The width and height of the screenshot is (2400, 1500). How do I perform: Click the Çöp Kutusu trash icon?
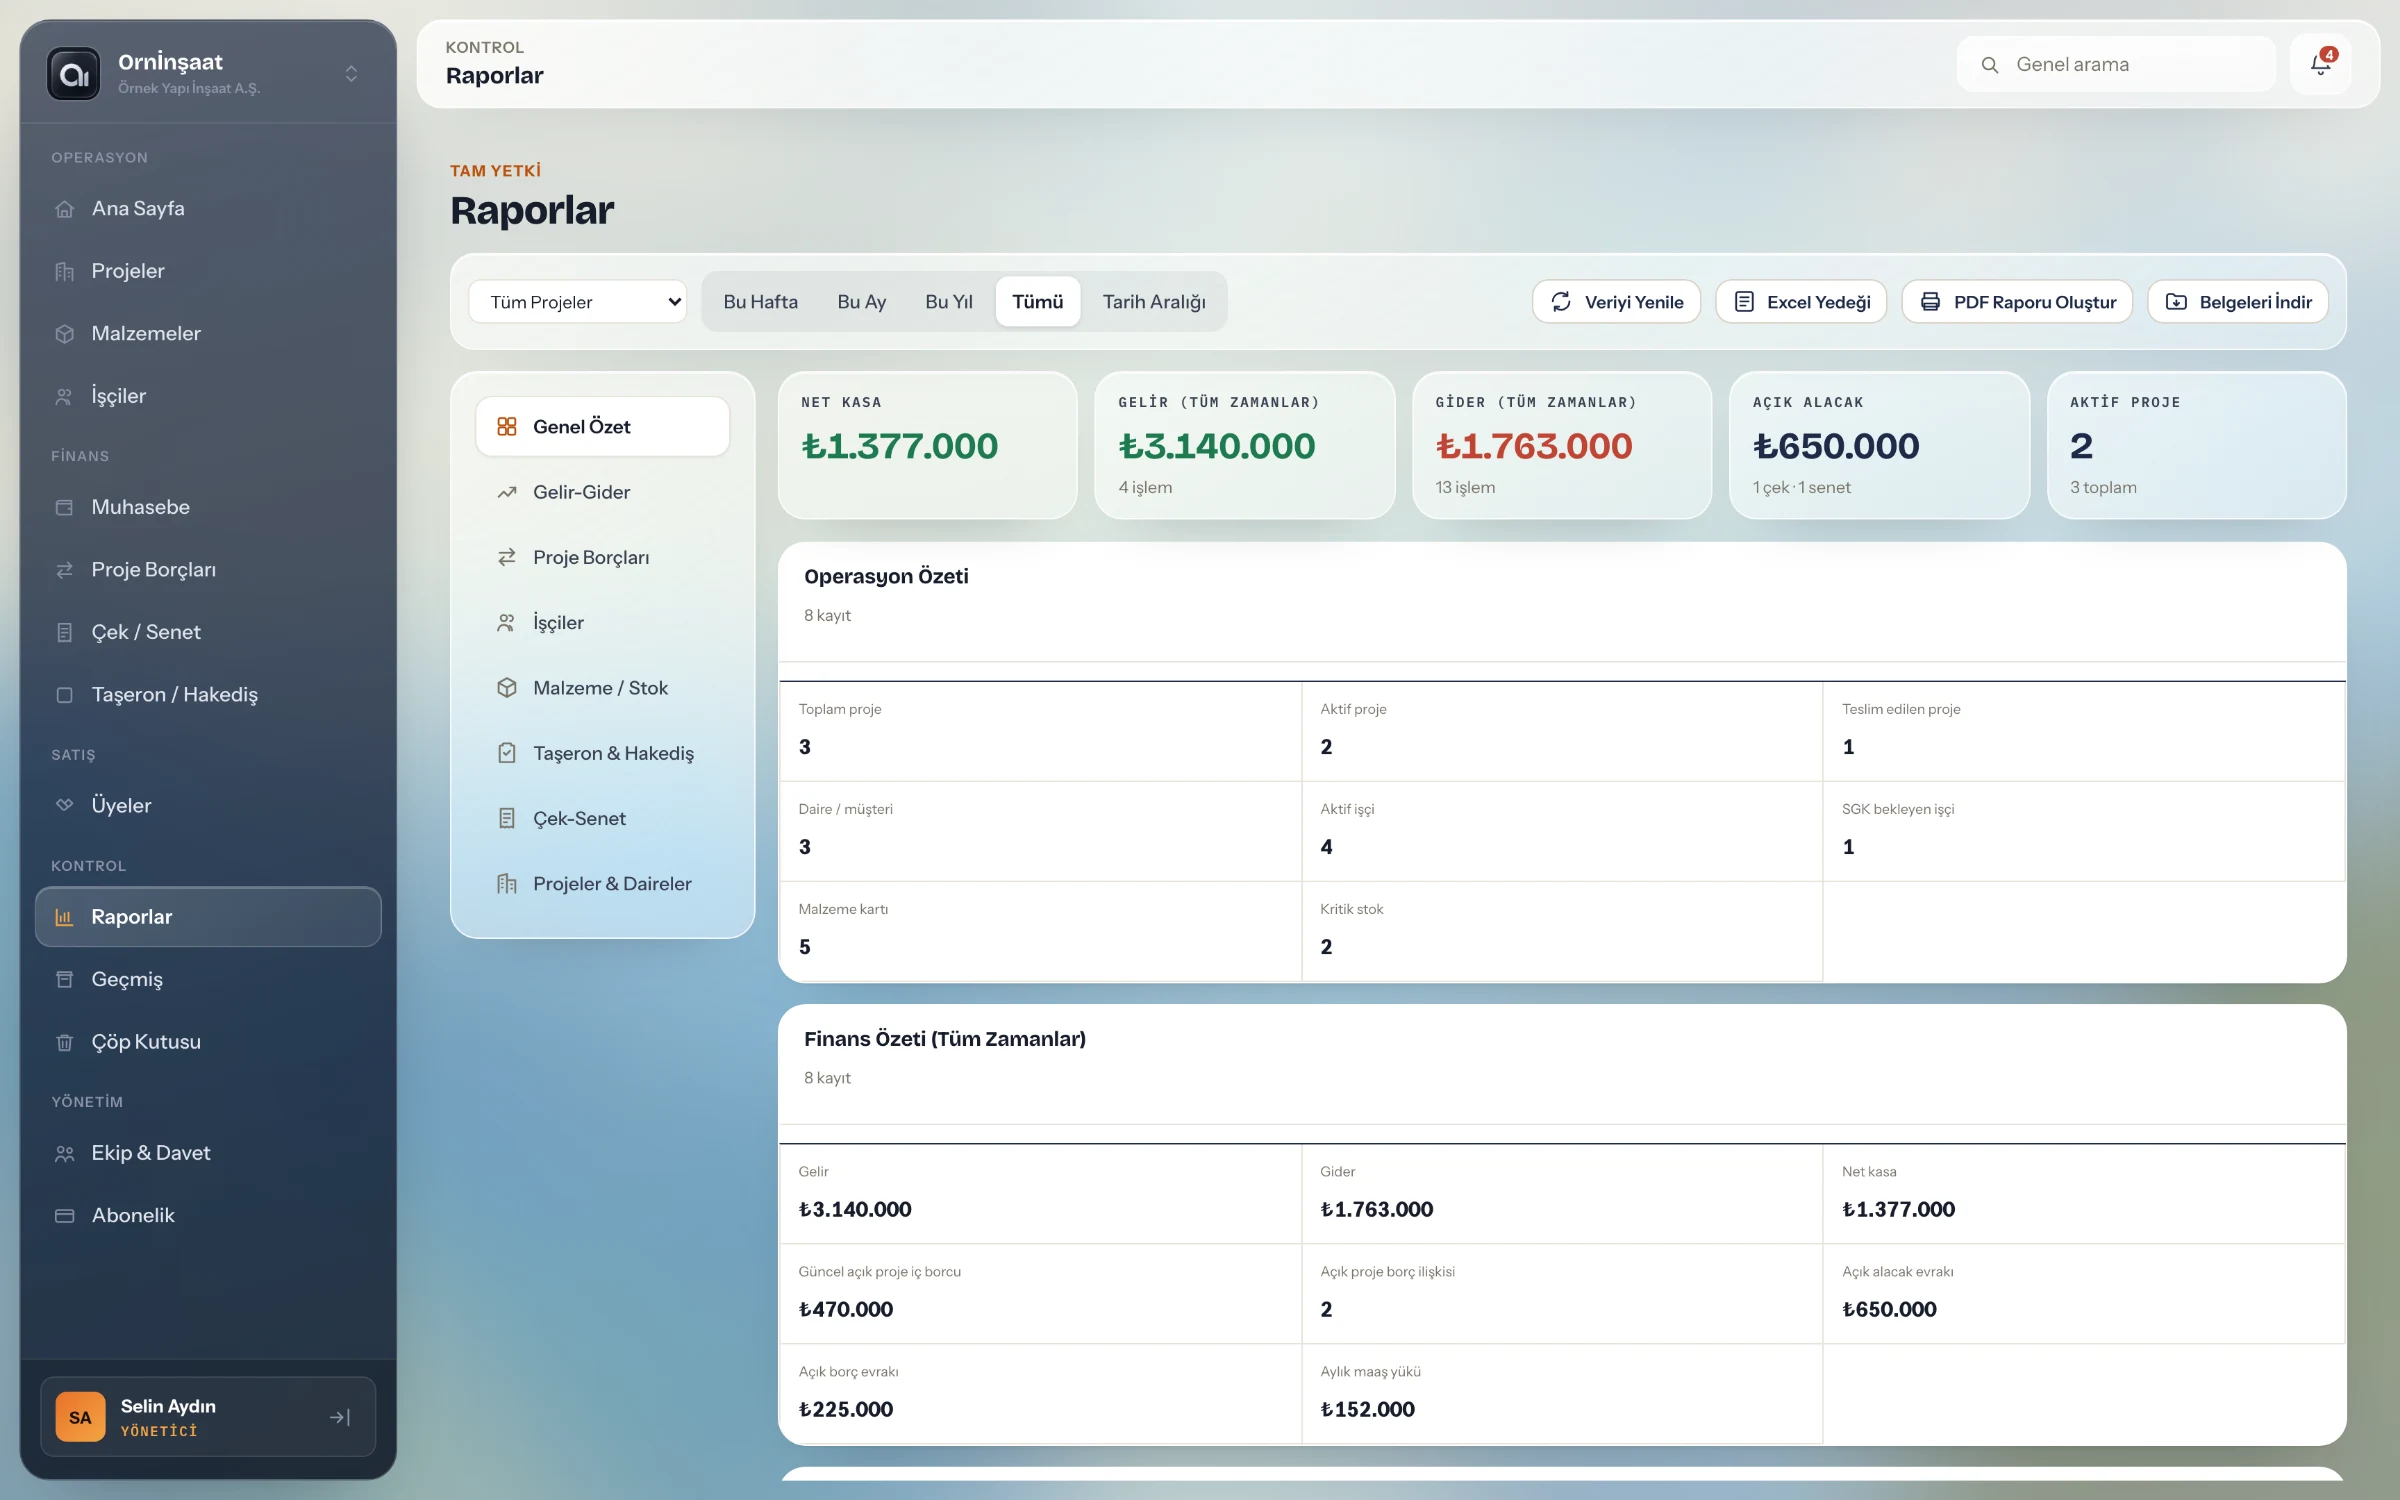65,1042
